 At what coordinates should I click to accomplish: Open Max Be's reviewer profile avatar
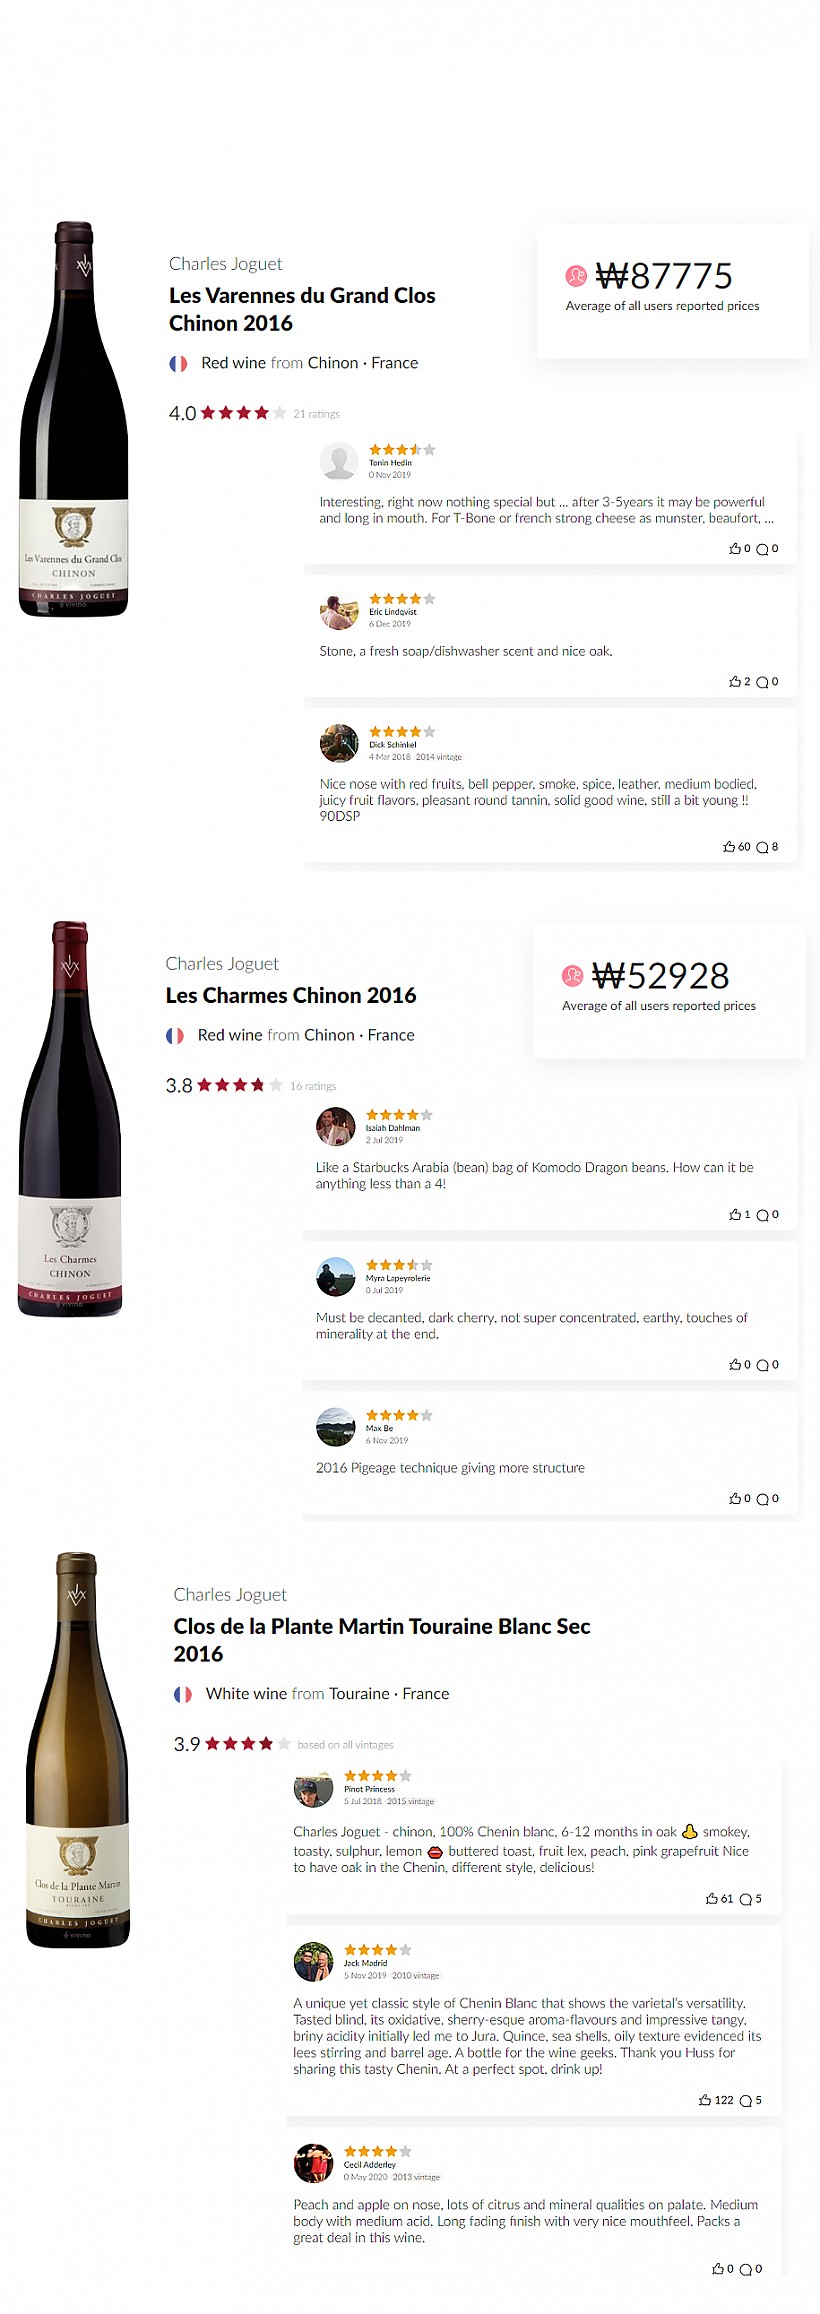(336, 1426)
